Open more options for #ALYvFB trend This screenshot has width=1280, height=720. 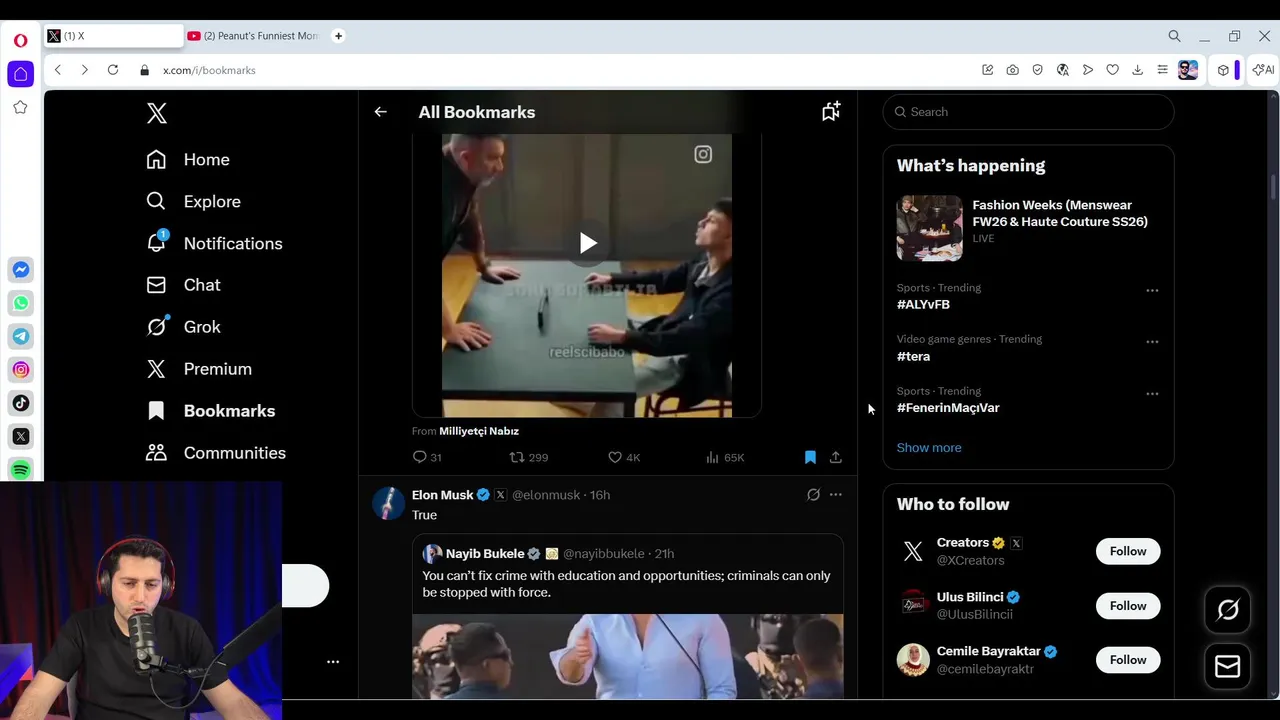click(1152, 291)
